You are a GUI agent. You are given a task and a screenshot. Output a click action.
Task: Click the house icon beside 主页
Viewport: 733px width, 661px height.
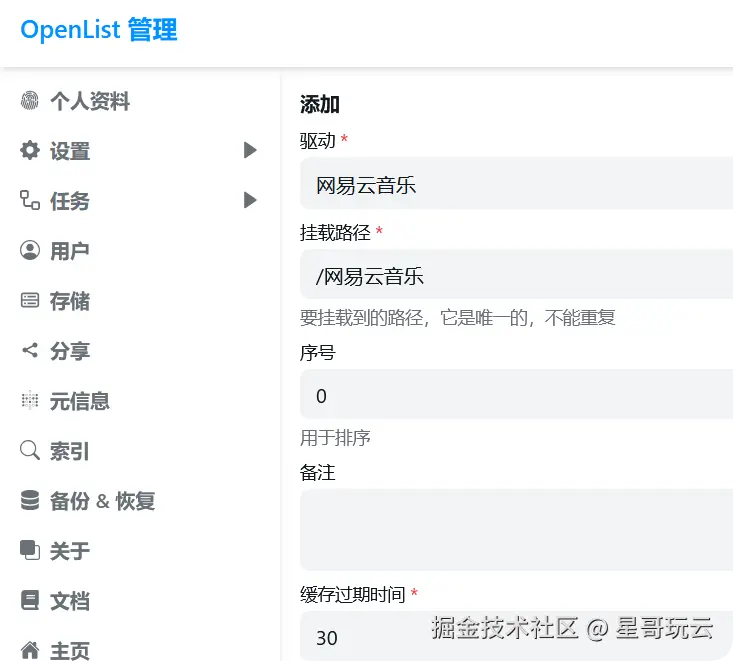click(x=29, y=650)
